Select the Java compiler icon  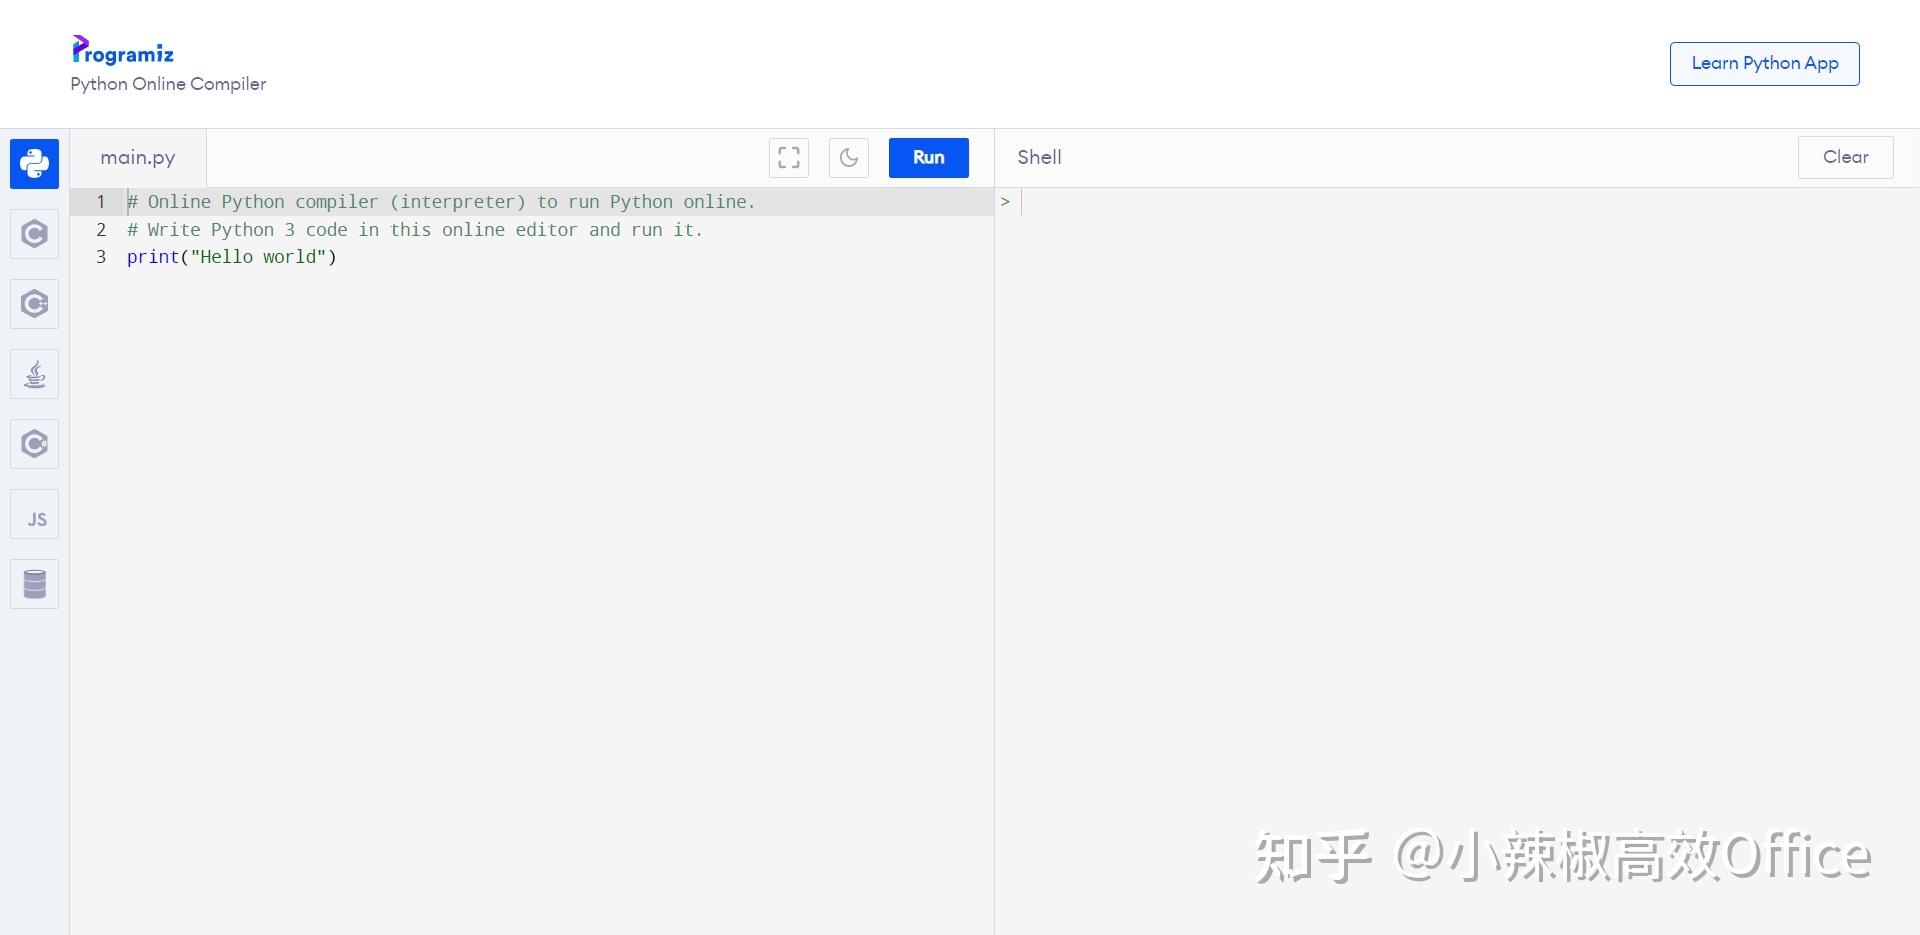[x=34, y=373]
